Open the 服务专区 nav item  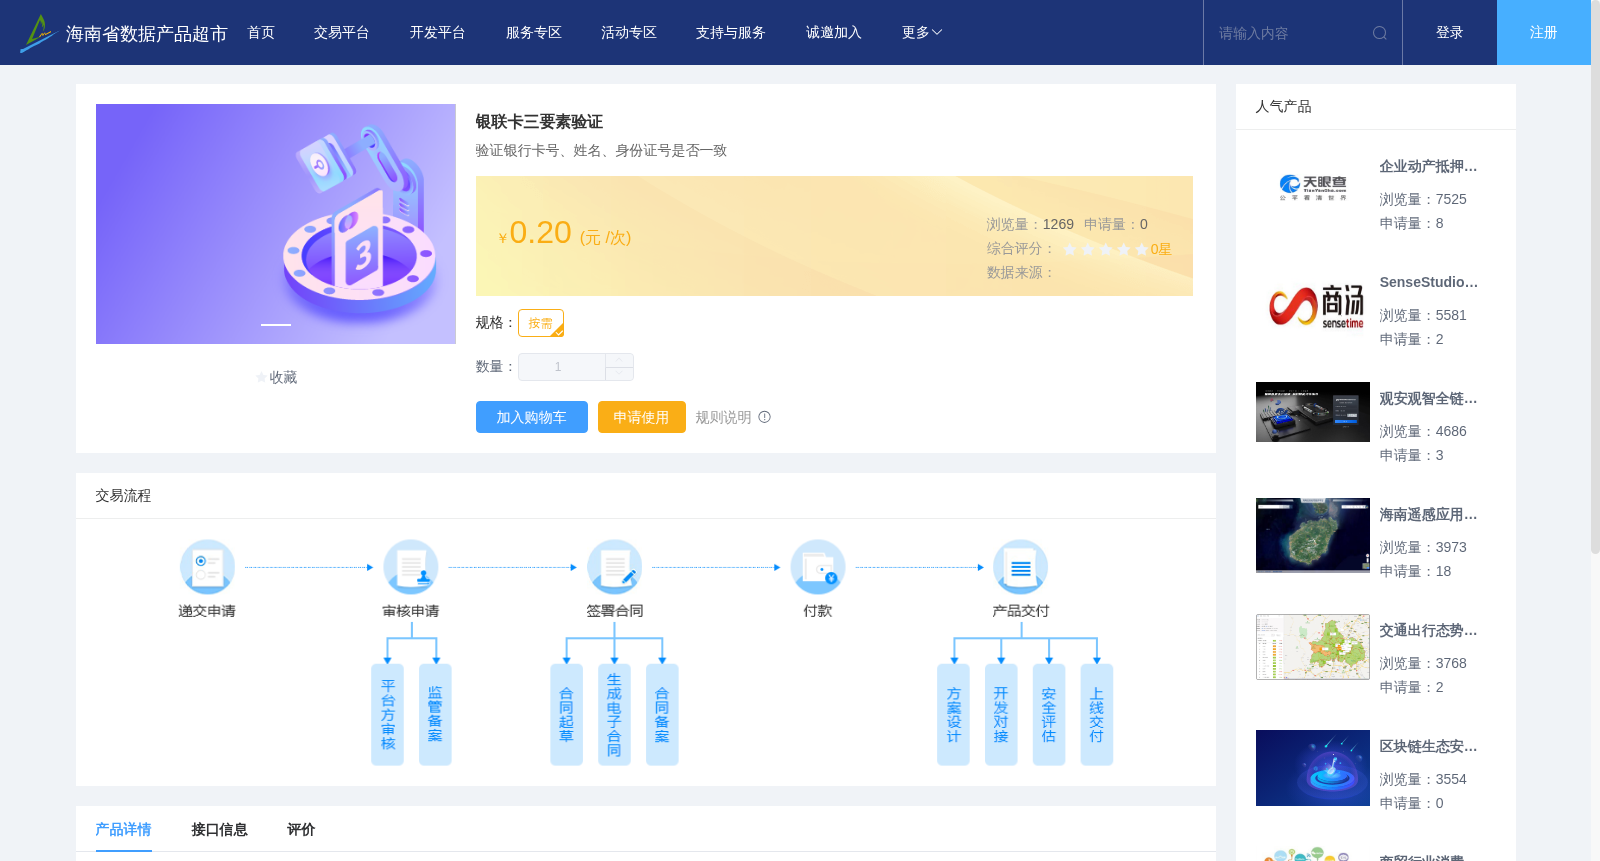[534, 33]
